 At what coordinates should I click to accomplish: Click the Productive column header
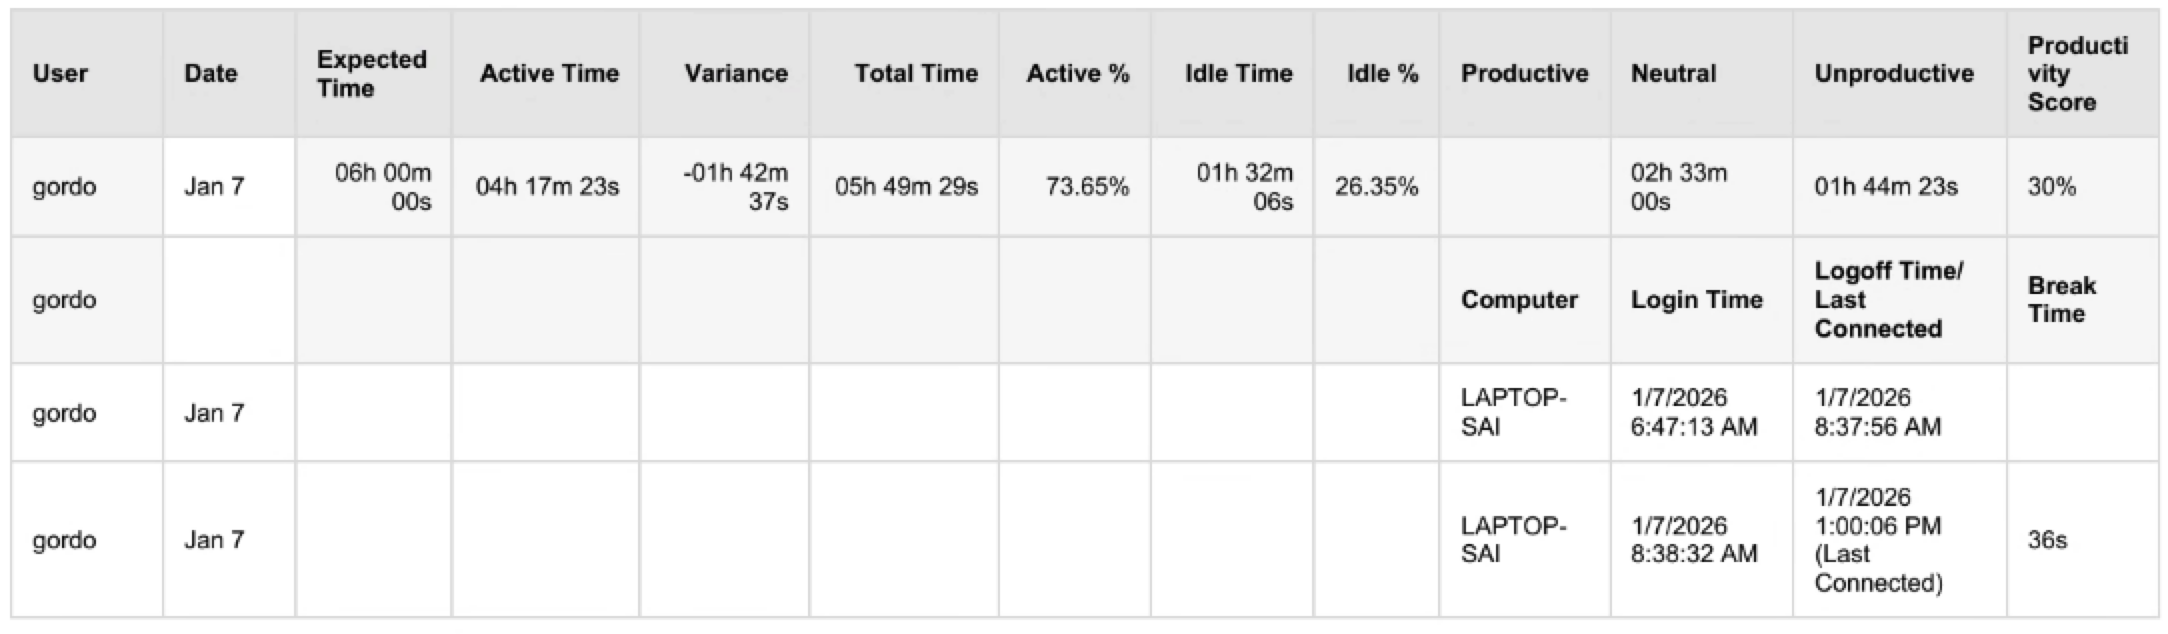coord(1524,74)
